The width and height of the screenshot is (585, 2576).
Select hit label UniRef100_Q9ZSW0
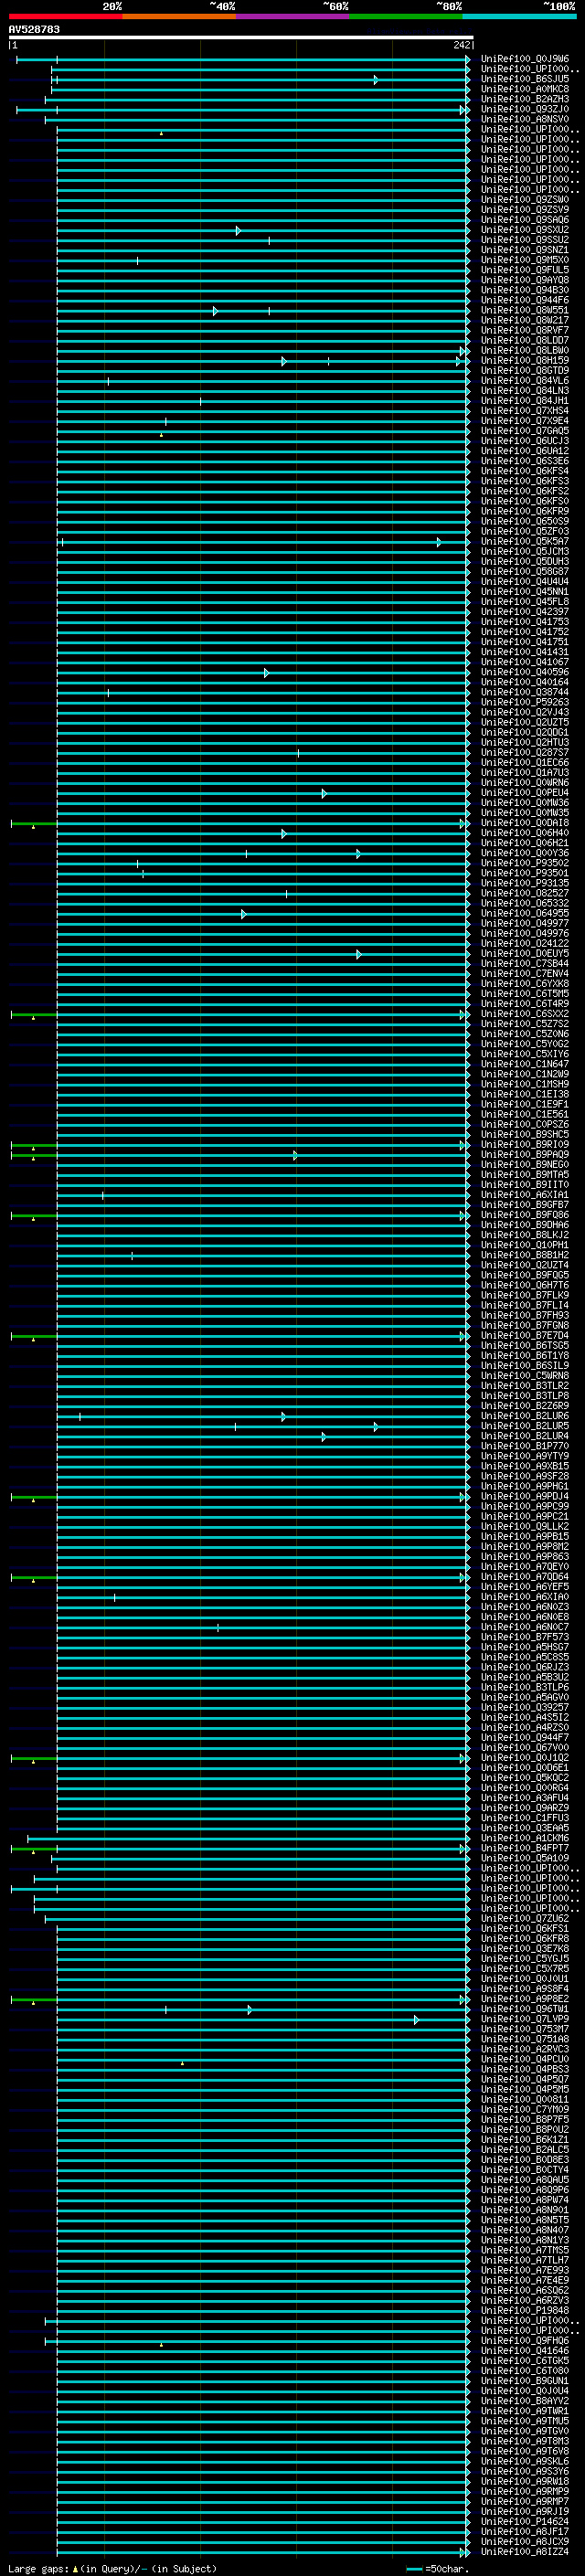point(525,200)
